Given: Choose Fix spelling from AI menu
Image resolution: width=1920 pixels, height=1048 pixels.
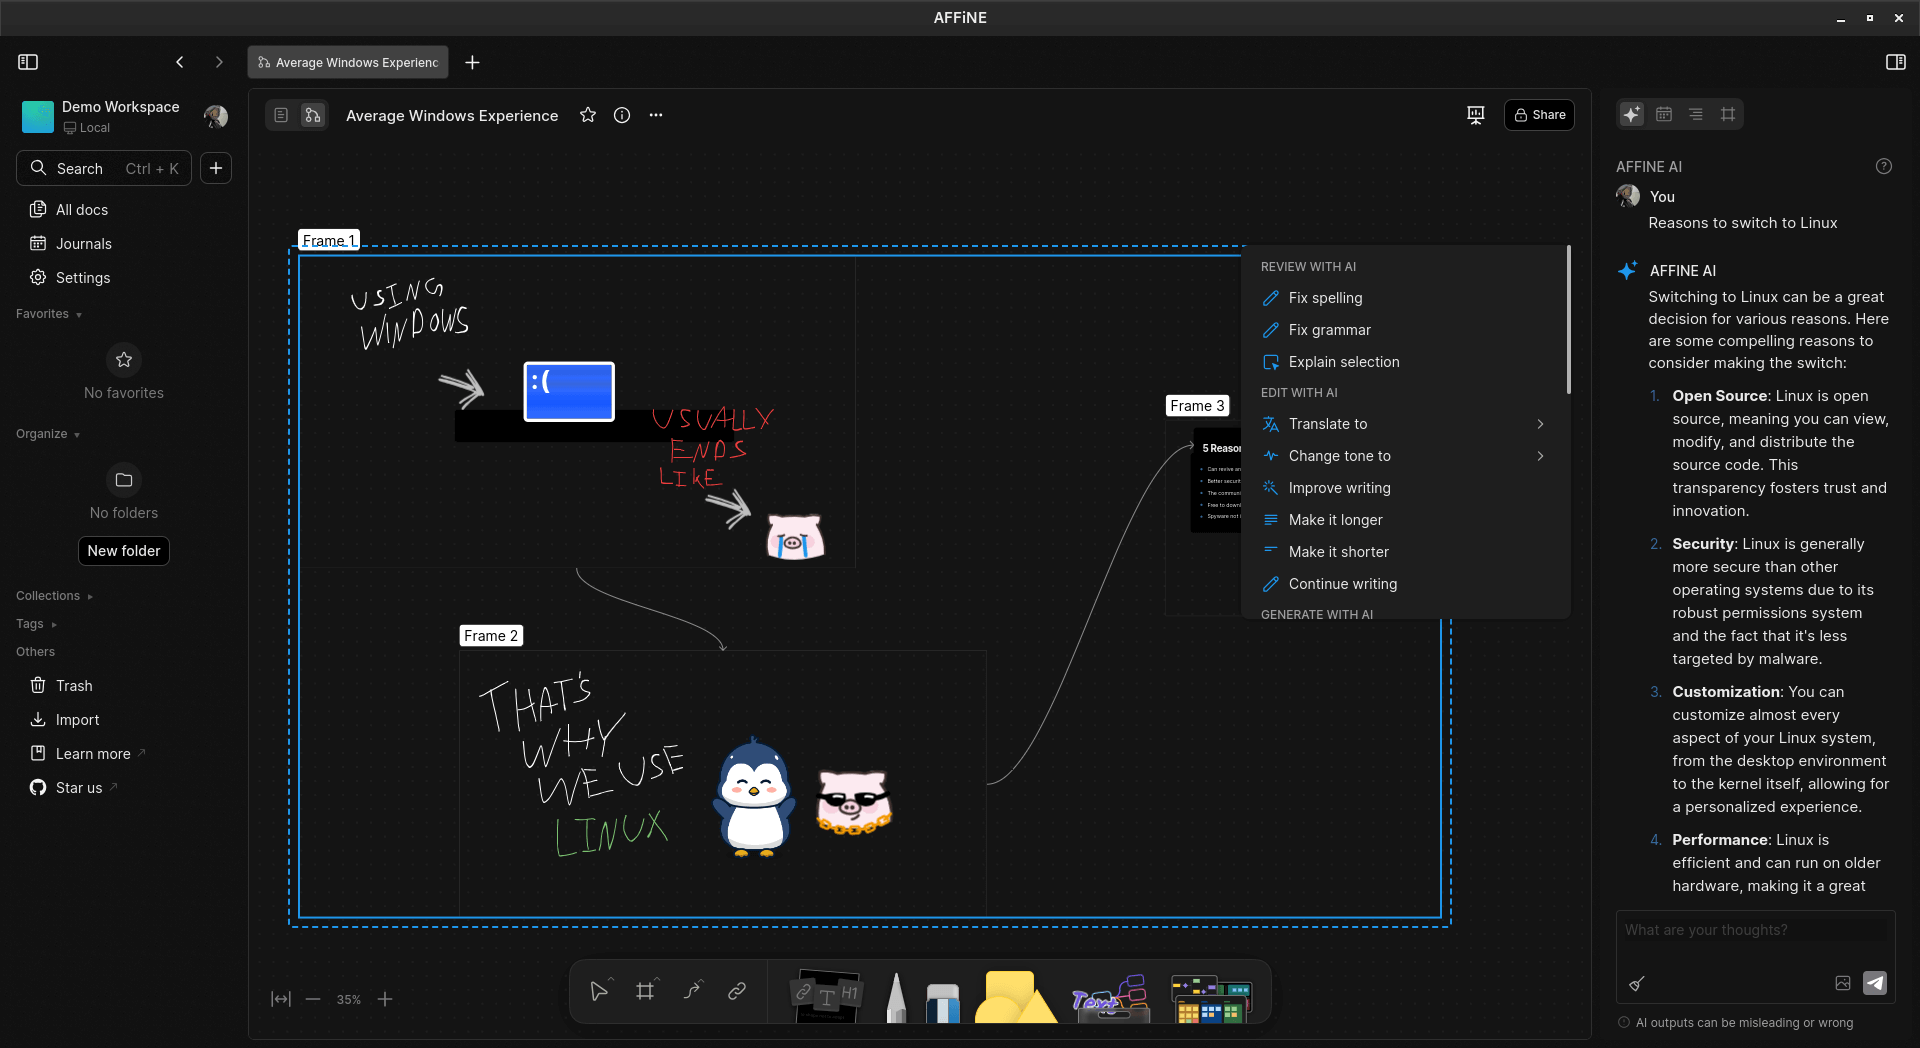Looking at the screenshot, I should click(1325, 298).
